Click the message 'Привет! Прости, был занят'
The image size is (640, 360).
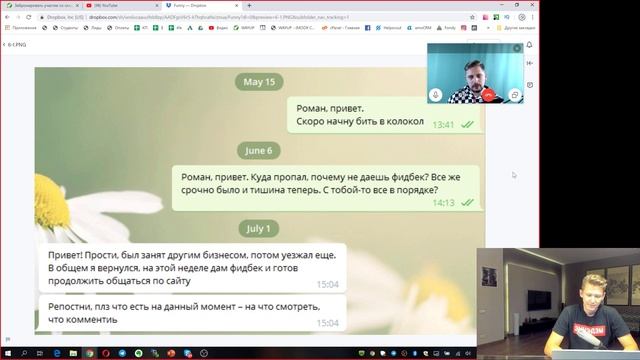(x=192, y=268)
